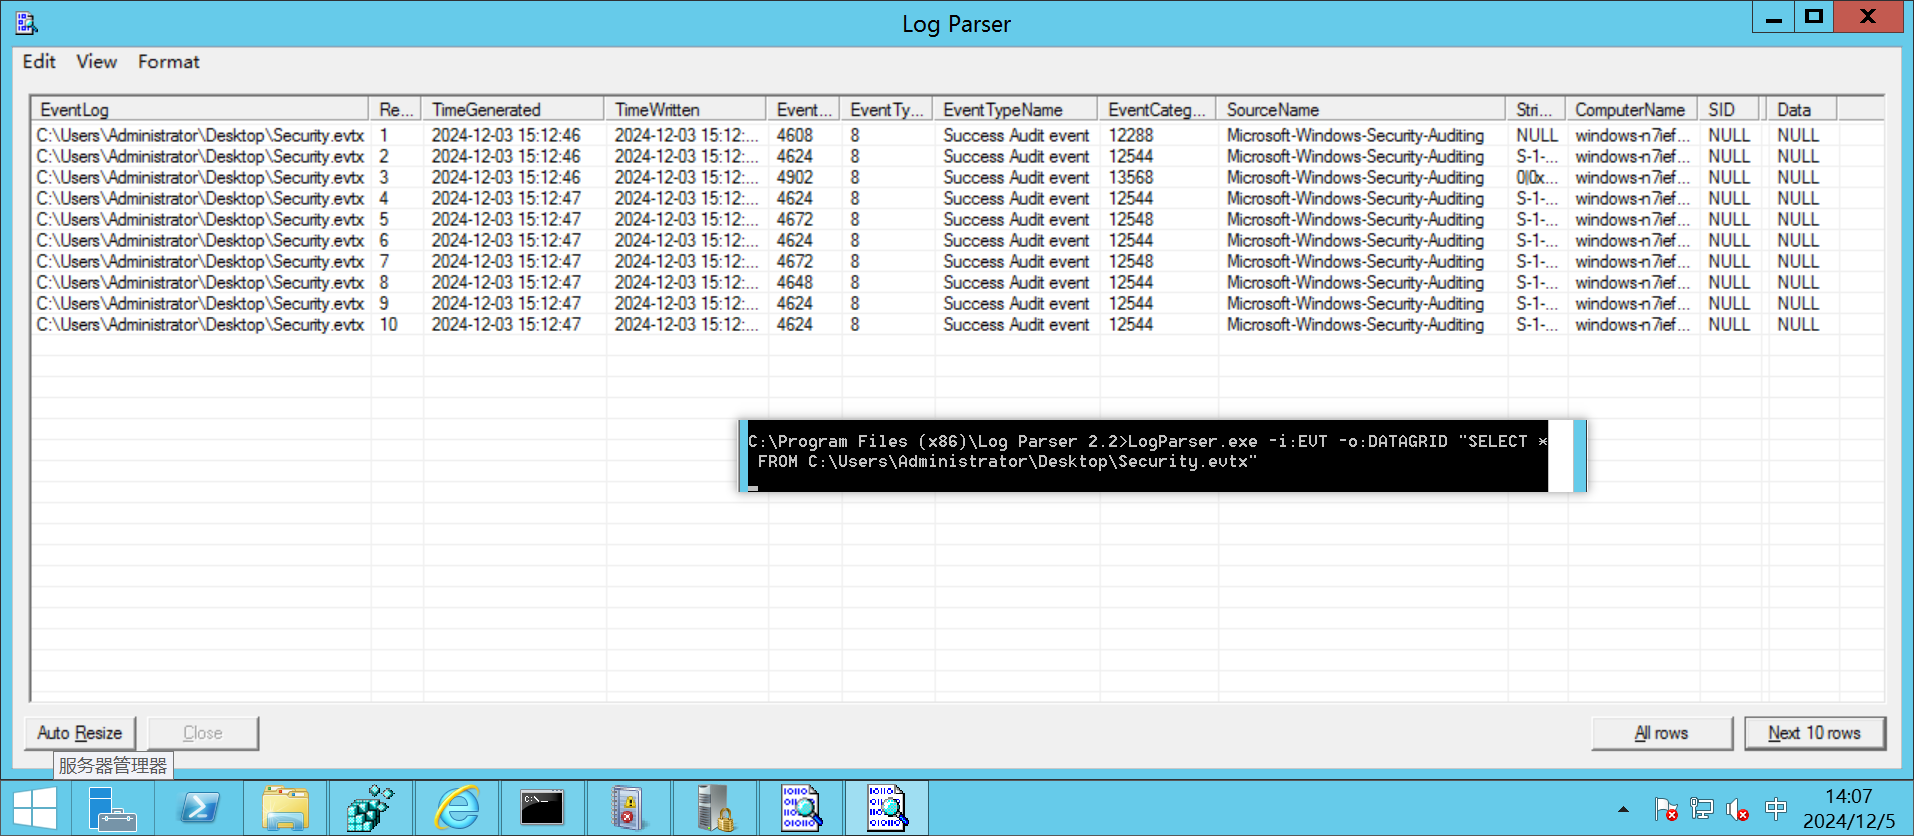The width and height of the screenshot is (1914, 836).
Task: Click the EventCateg... column header
Action: [1158, 109]
